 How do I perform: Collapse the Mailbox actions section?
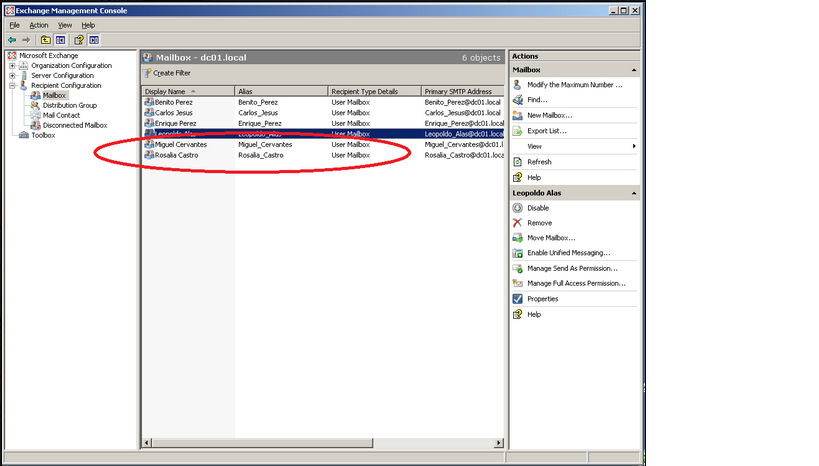click(x=634, y=70)
